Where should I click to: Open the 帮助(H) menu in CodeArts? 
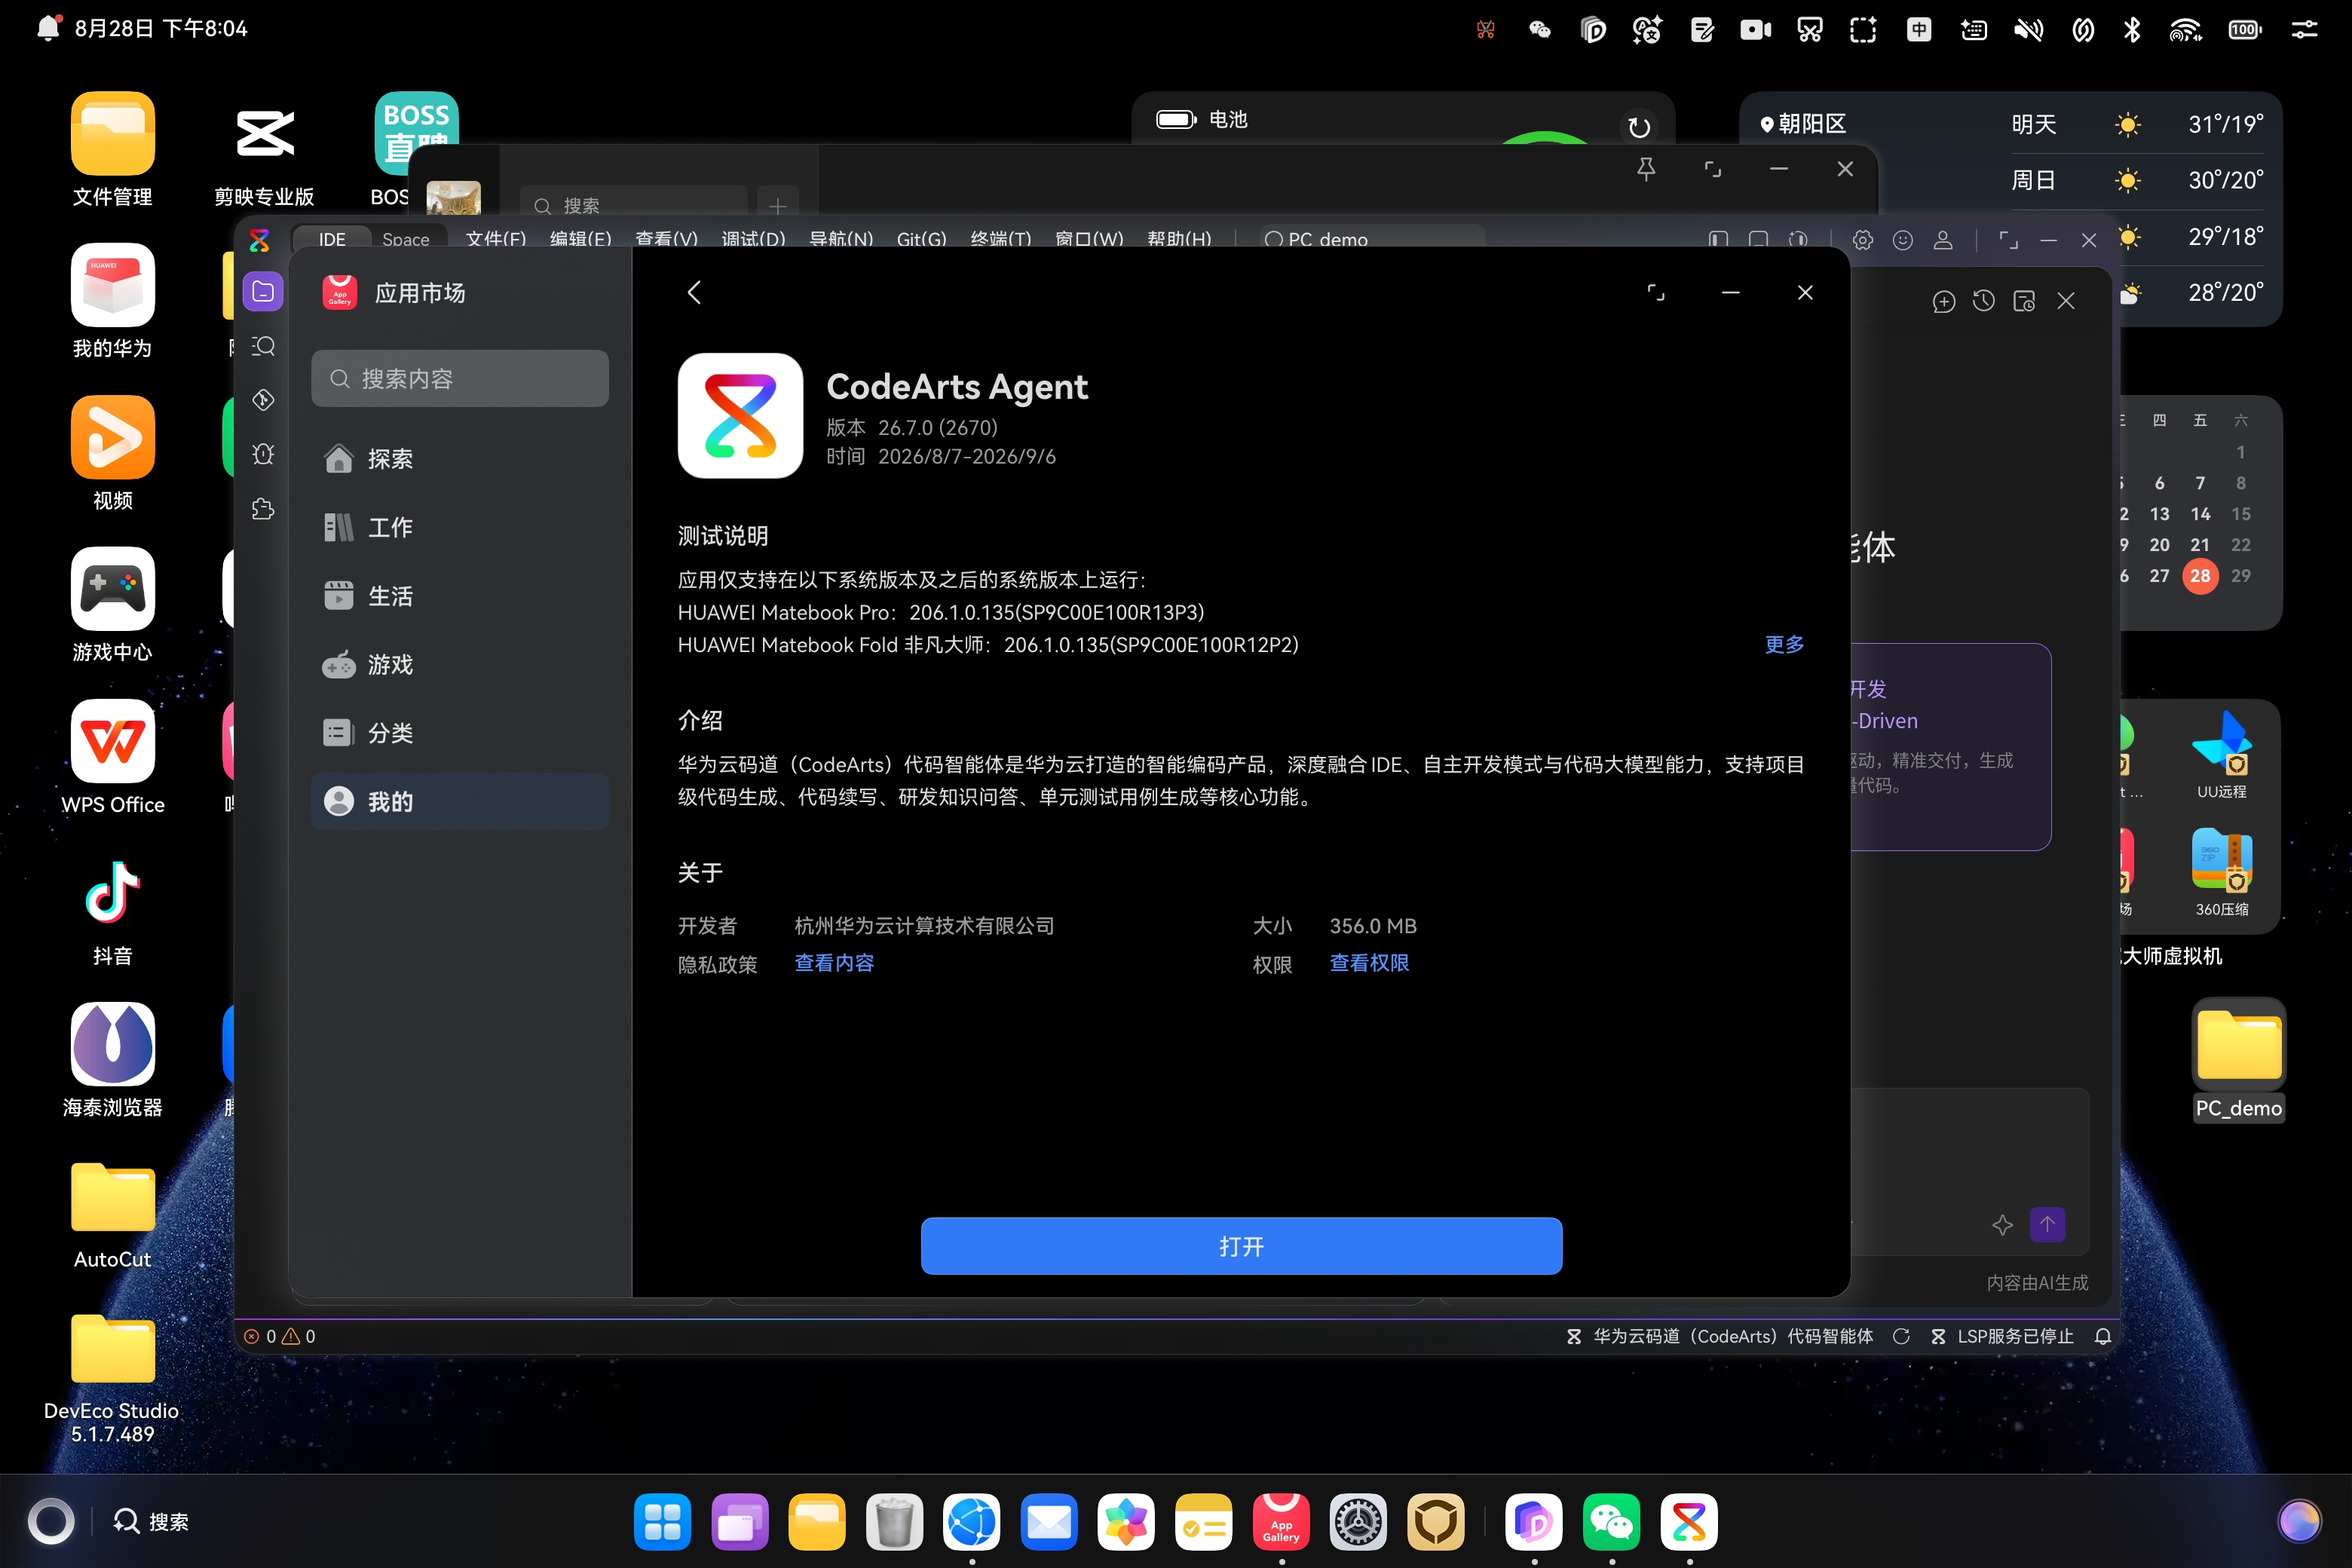click(1179, 239)
